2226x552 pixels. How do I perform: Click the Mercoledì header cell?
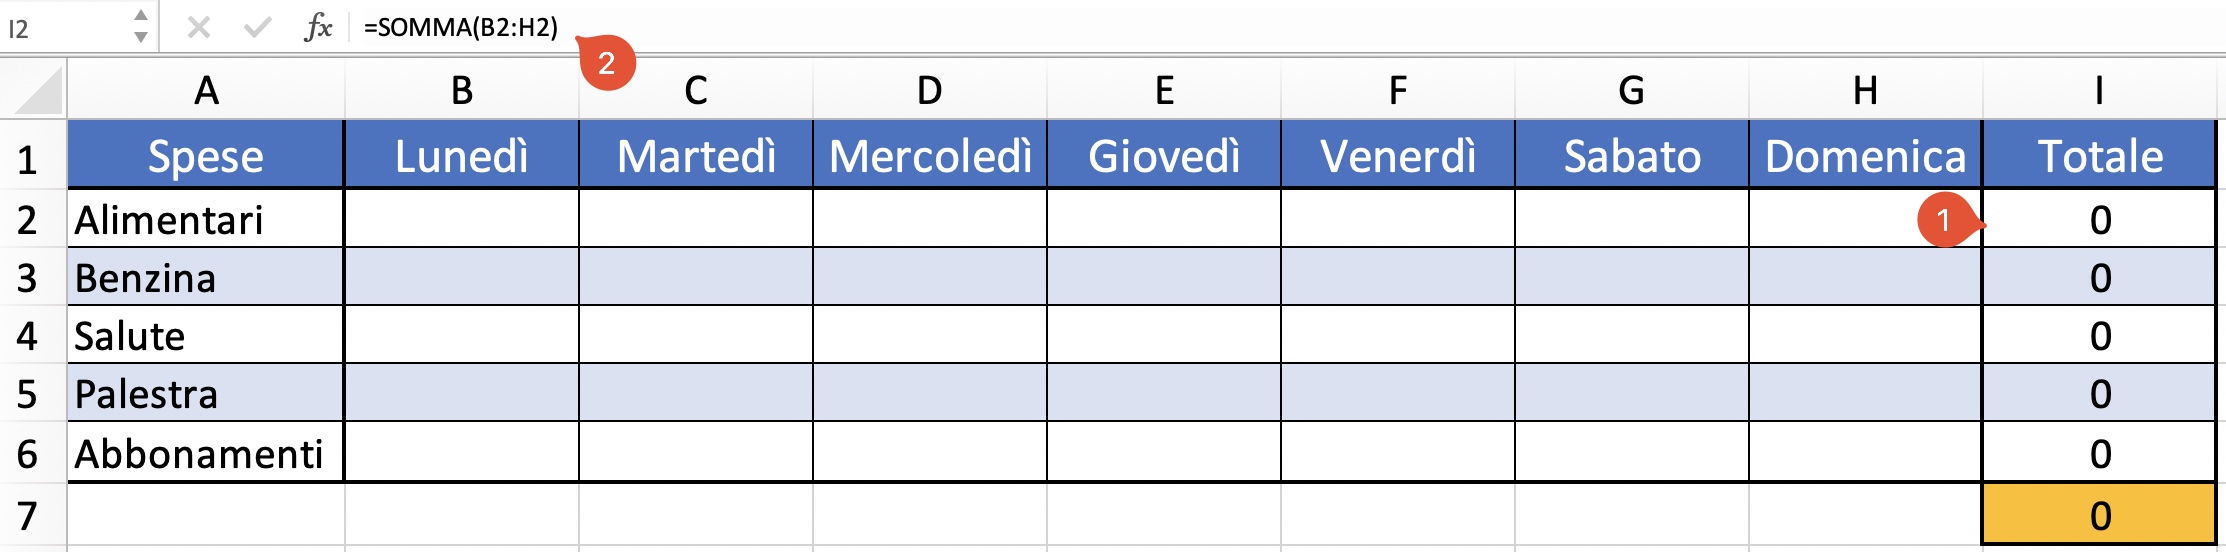click(x=930, y=155)
